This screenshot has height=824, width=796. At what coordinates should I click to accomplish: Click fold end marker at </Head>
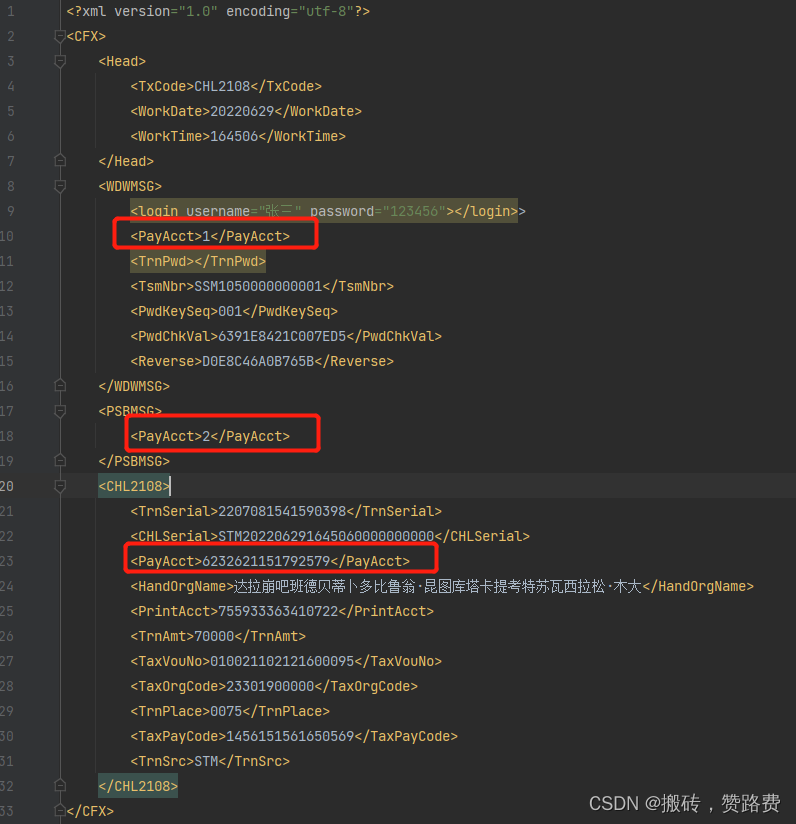click(60, 161)
